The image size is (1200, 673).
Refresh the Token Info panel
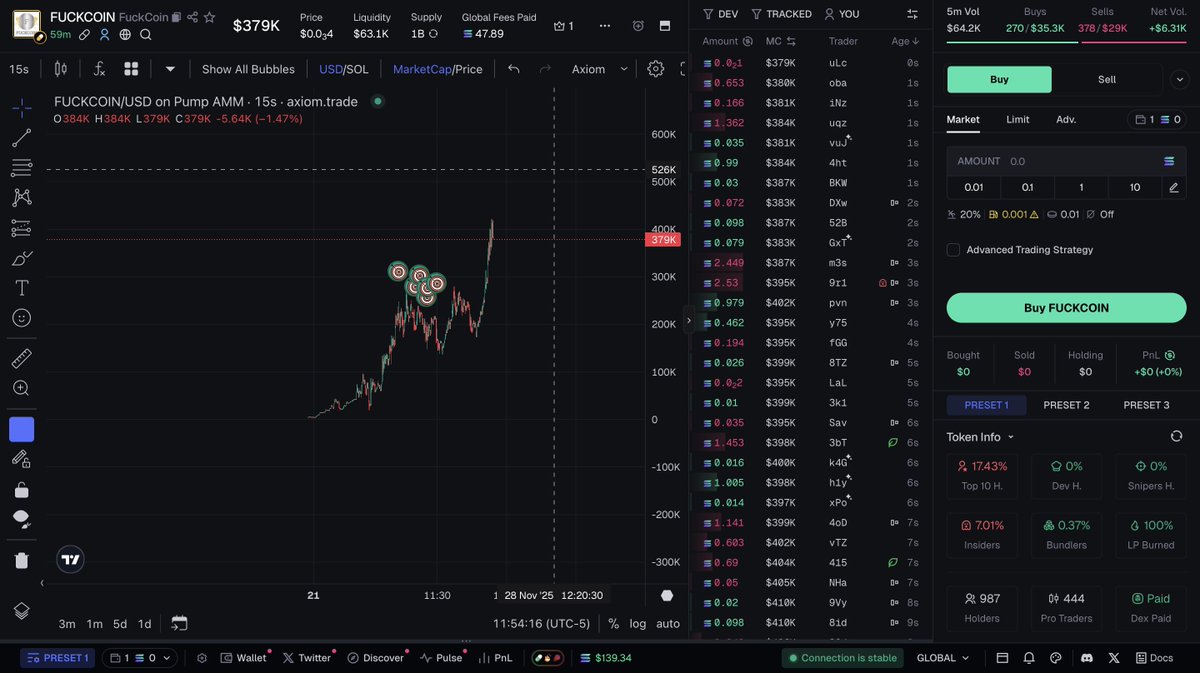pyautogui.click(x=1176, y=436)
